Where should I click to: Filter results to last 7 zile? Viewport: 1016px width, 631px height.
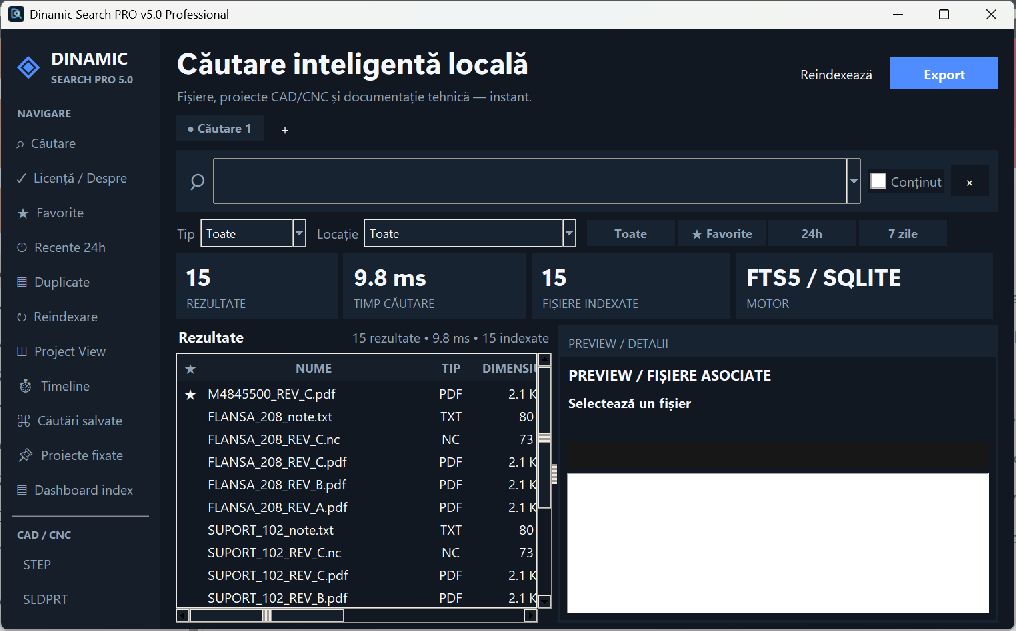point(903,234)
